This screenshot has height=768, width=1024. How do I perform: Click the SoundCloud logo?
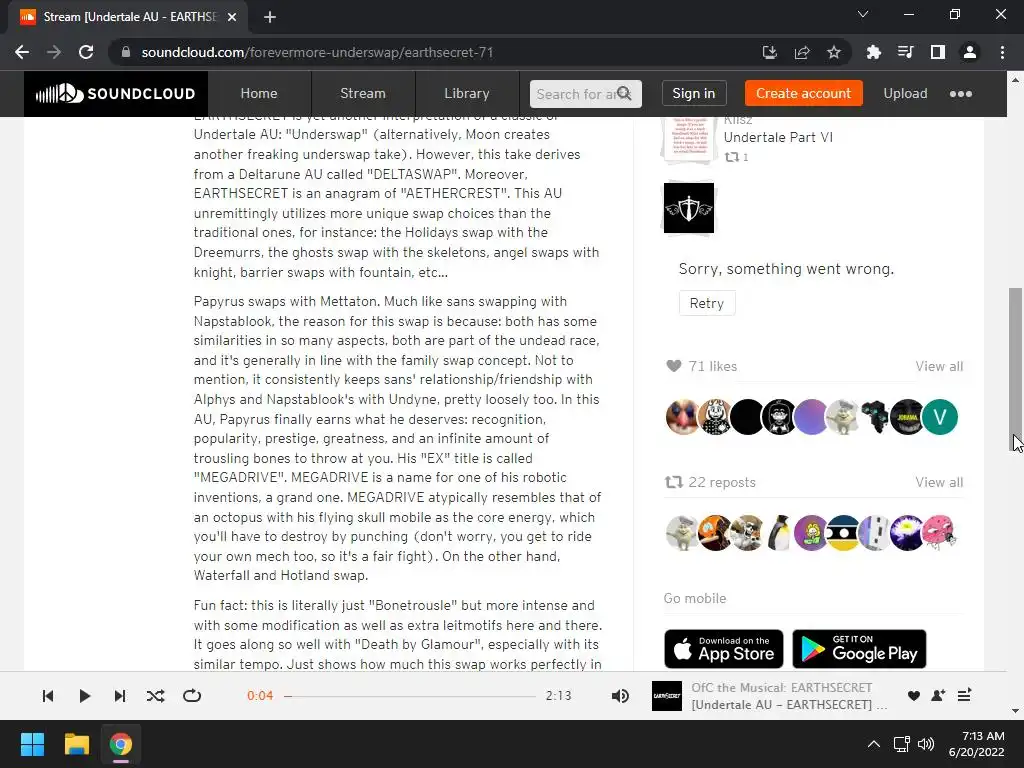pyautogui.click(x=116, y=94)
